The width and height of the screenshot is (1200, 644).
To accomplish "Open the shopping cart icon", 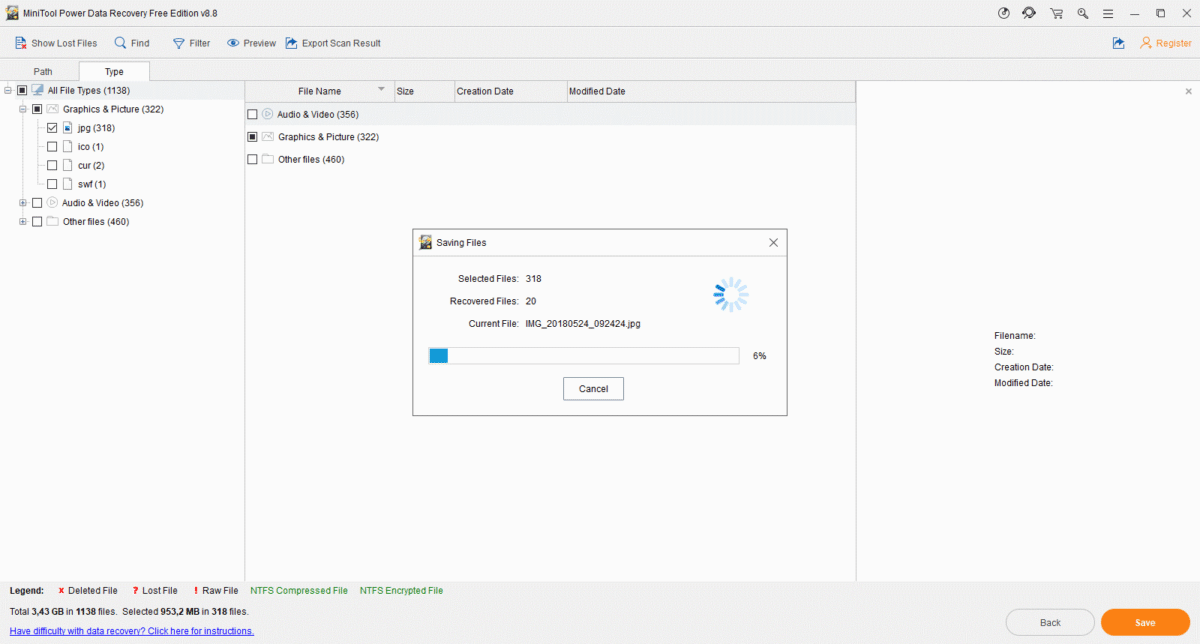I will point(1056,13).
